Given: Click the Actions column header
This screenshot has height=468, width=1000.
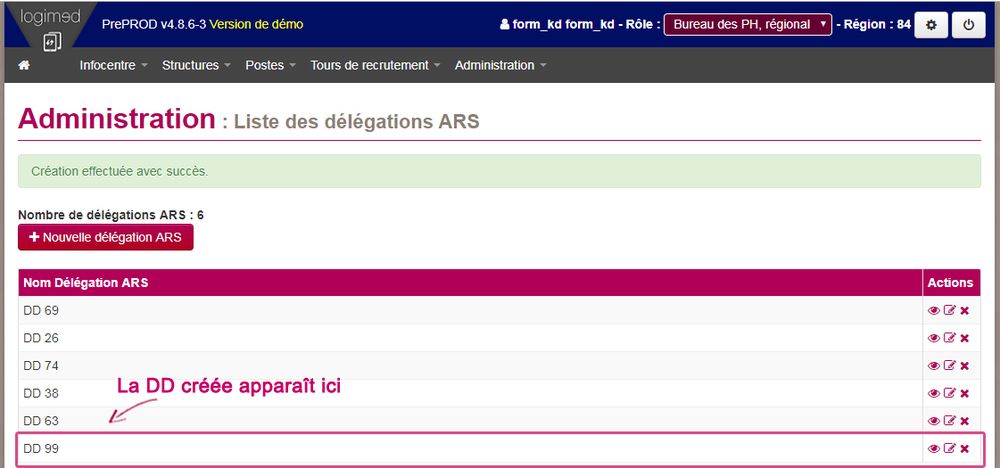Looking at the screenshot, I should click(950, 282).
